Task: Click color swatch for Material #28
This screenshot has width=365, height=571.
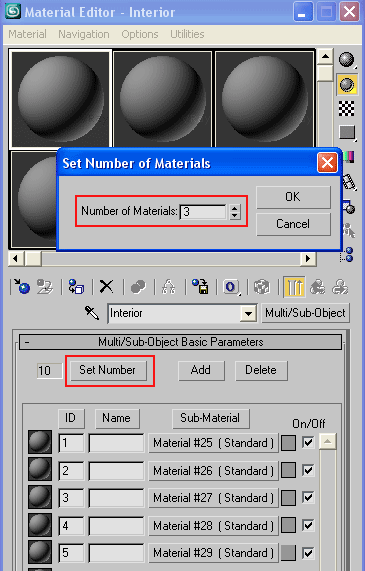Action: (x=289, y=525)
